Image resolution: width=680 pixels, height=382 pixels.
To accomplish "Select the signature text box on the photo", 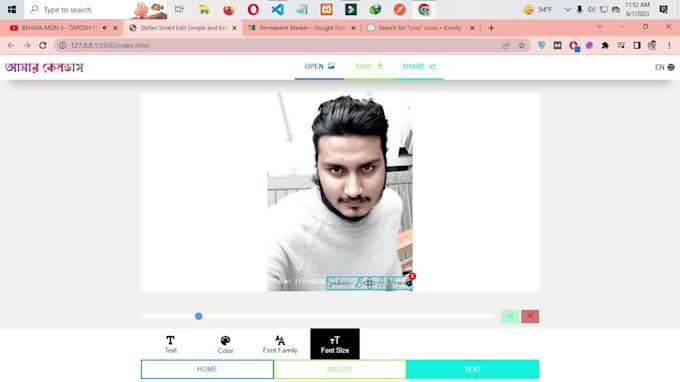I will point(369,283).
